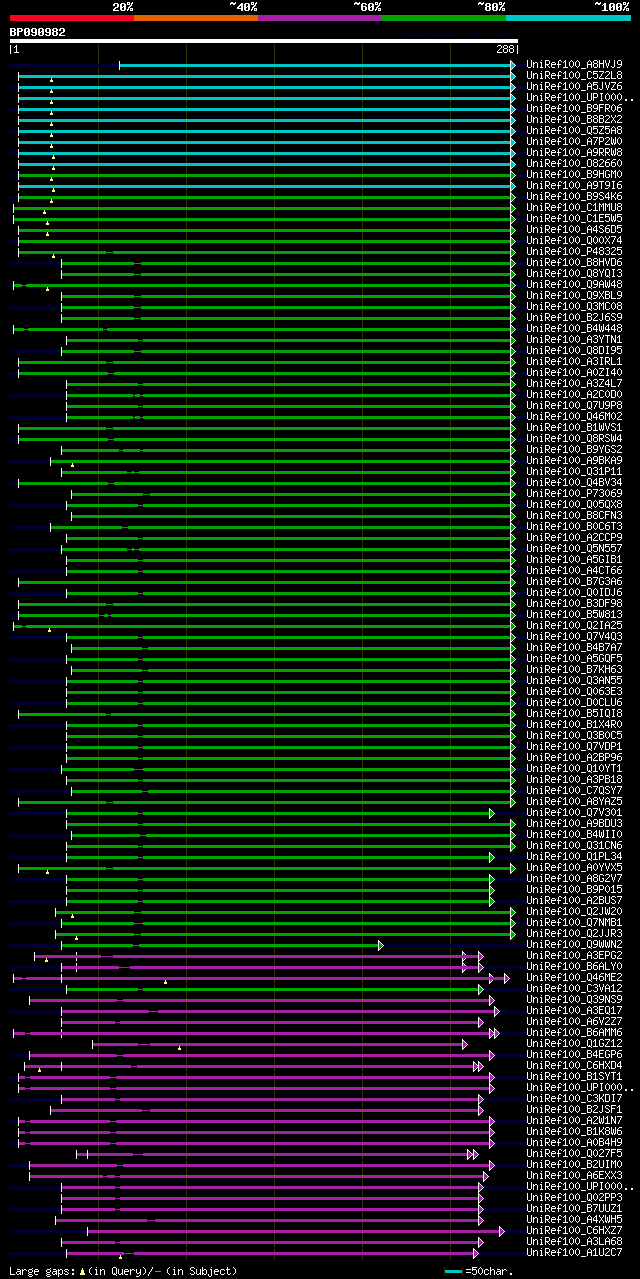This screenshot has height=1279, width=640.
Task: Select label UniRef100_B1WVS1
Action: (x=574, y=428)
